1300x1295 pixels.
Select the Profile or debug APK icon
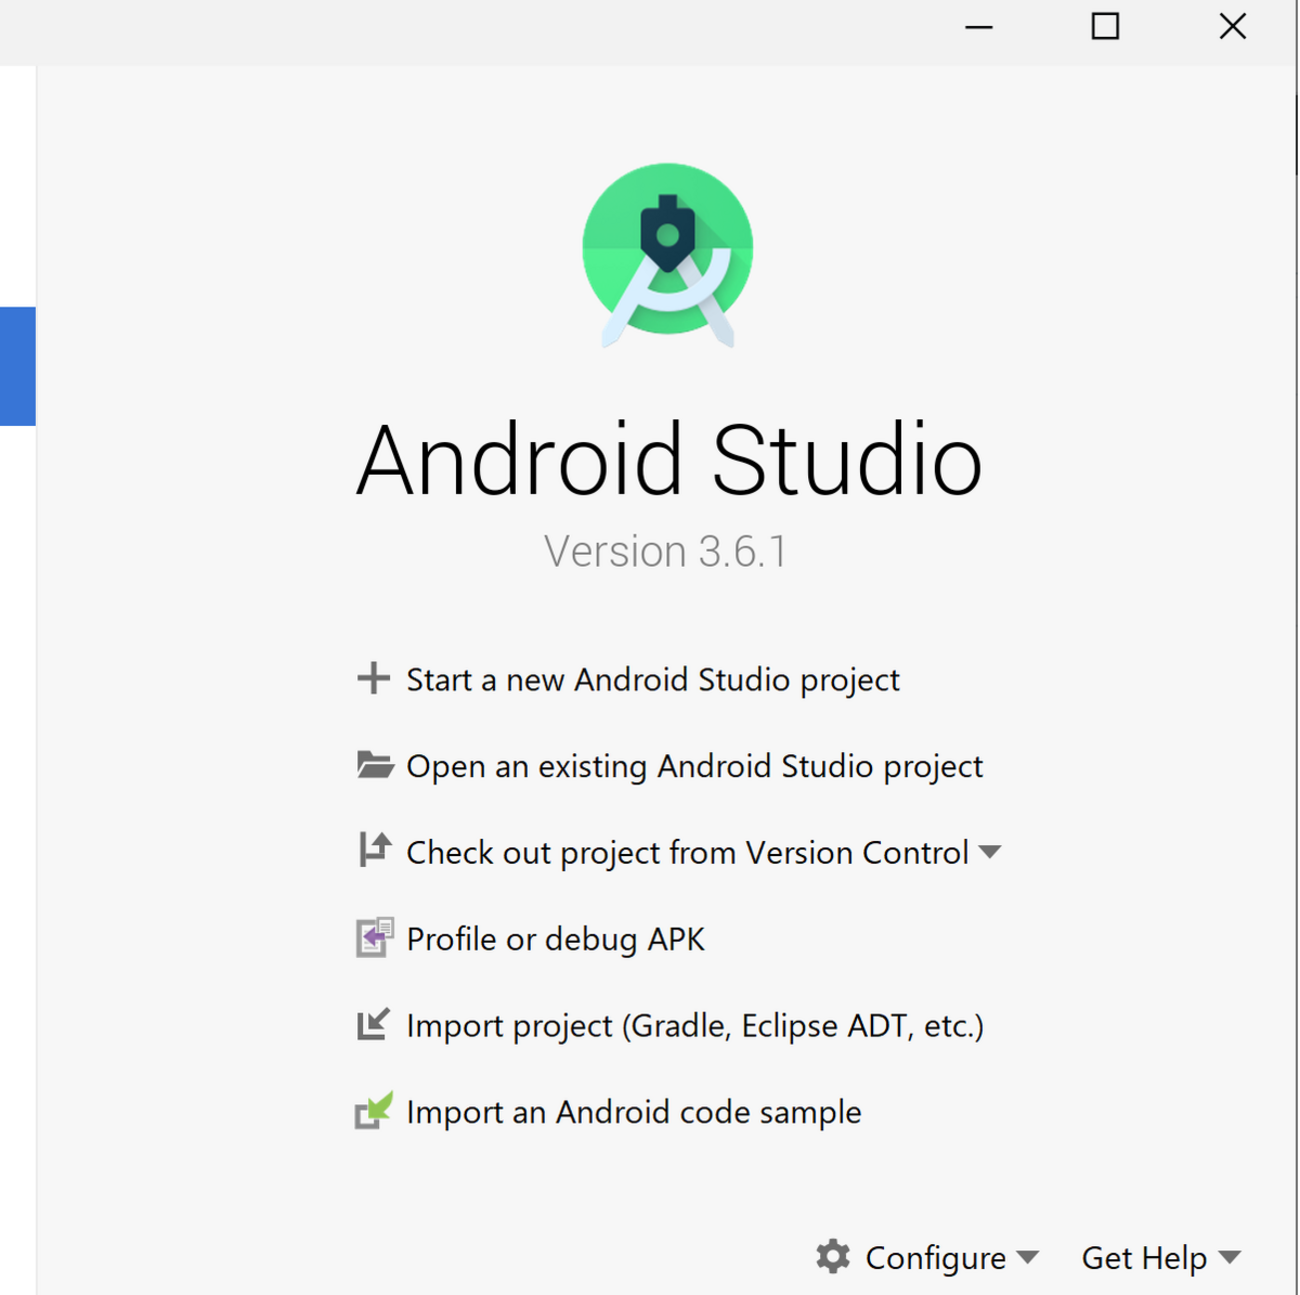click(374, 938)
